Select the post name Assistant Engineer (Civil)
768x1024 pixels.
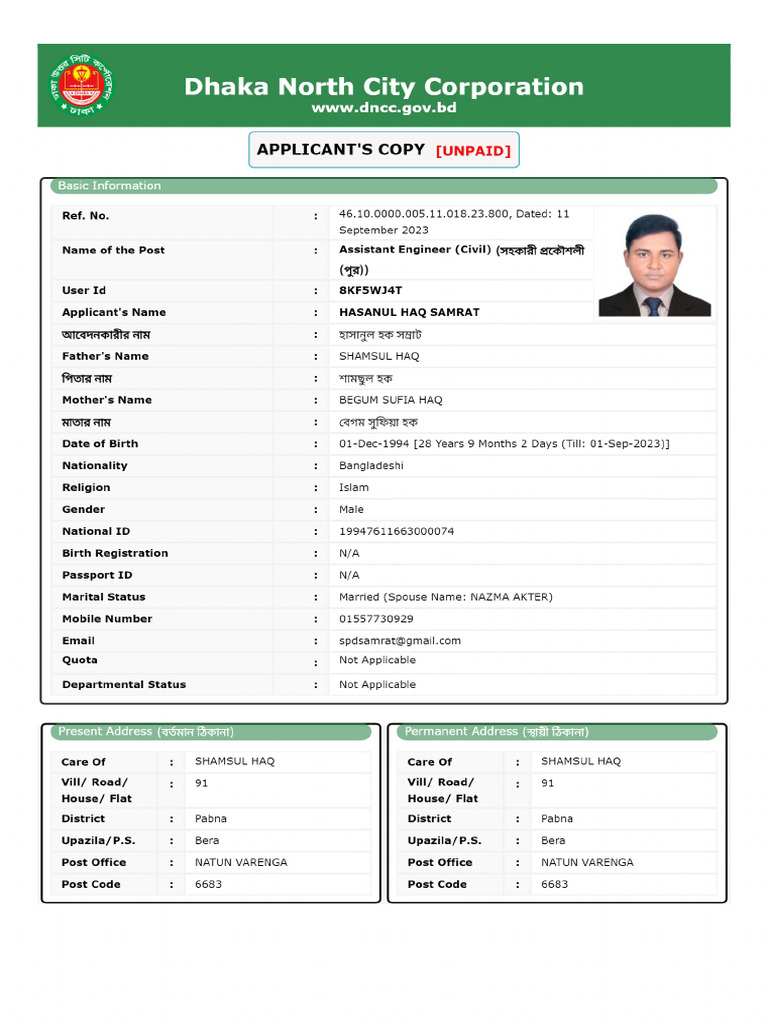click(x=415, y=249)
